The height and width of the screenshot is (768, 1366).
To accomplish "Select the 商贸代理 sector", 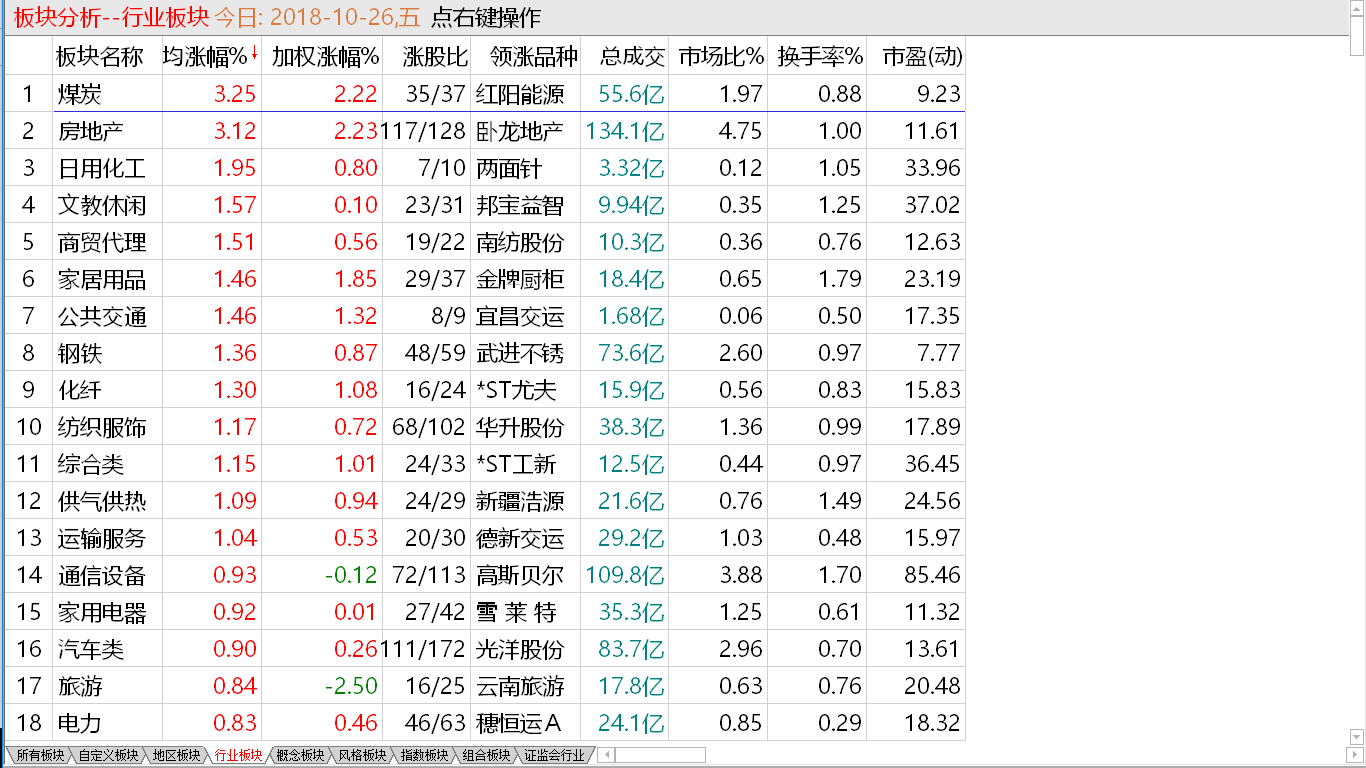I will [102, 242].
